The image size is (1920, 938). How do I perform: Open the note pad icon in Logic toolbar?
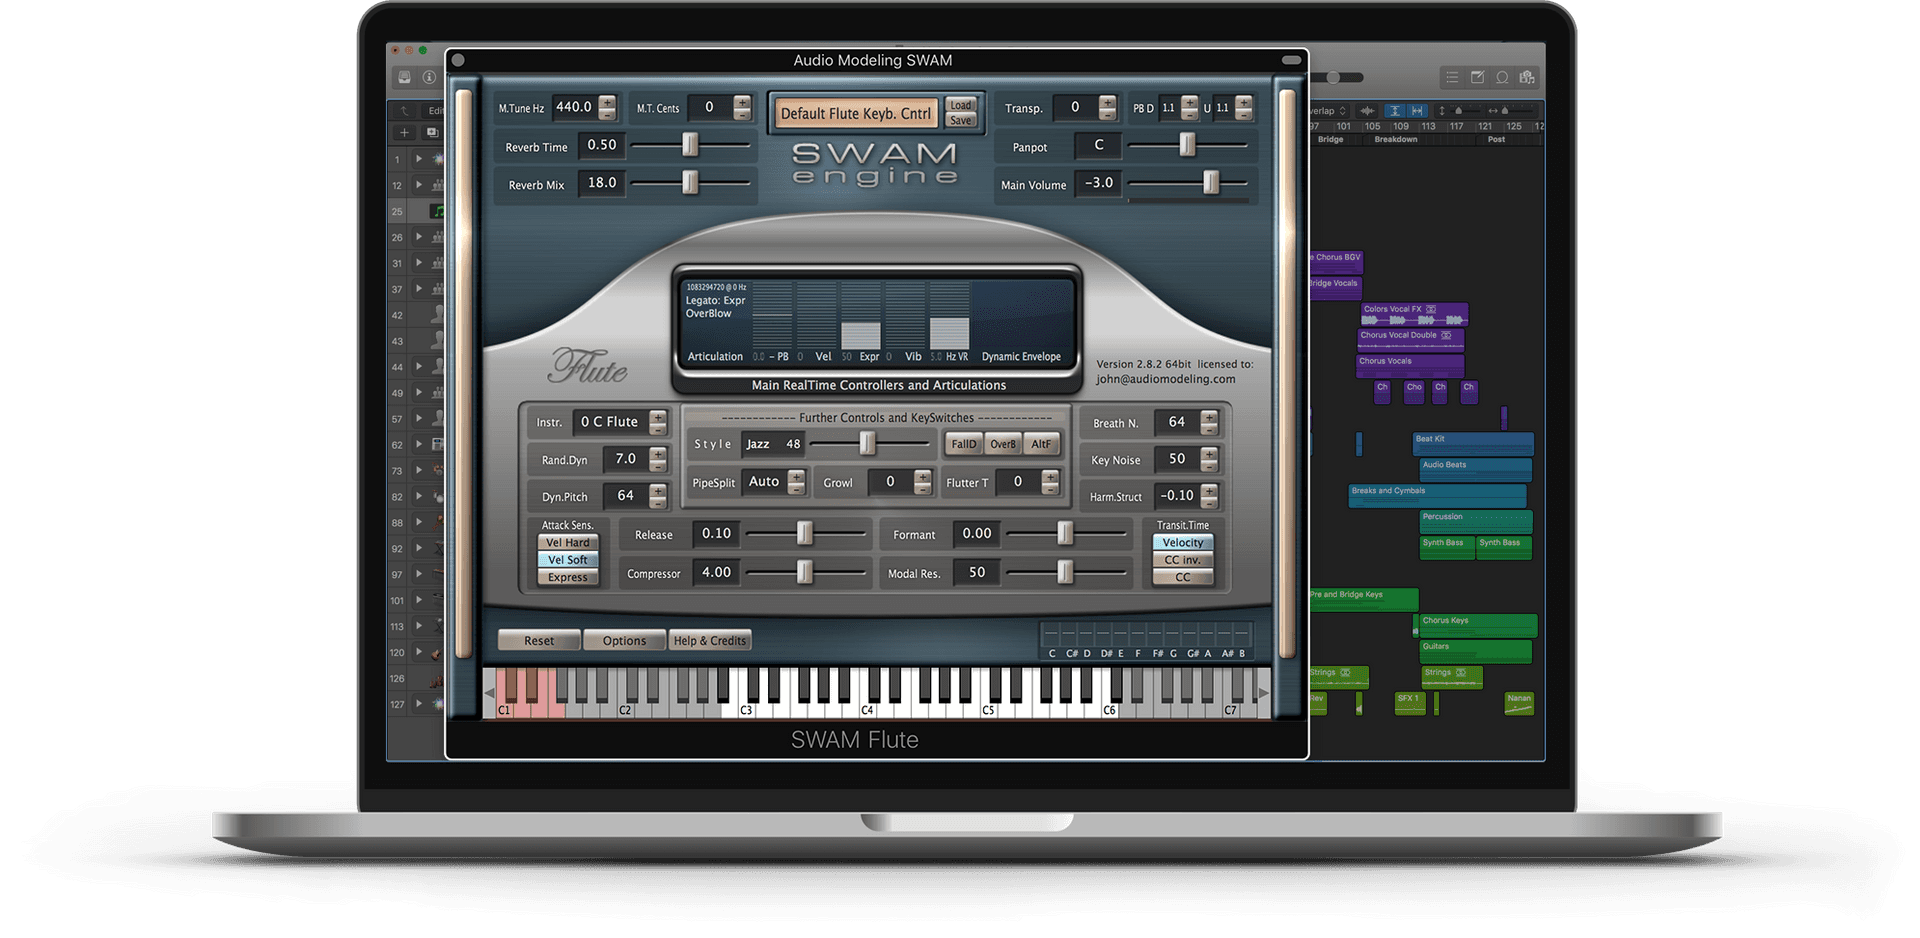pyautogui.click(x=1477, y=77)
